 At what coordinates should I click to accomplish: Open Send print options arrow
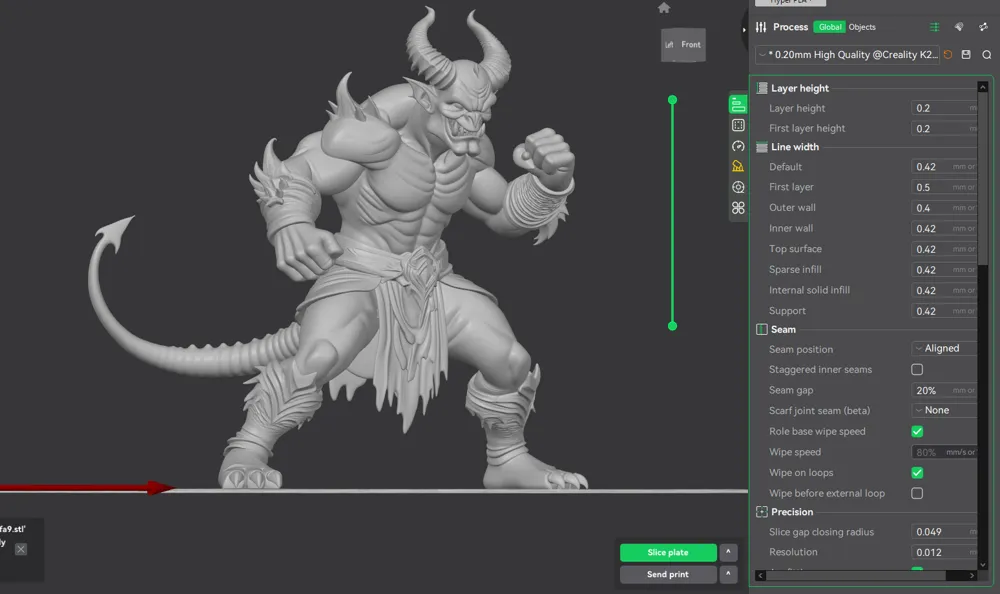pos(728,574)
